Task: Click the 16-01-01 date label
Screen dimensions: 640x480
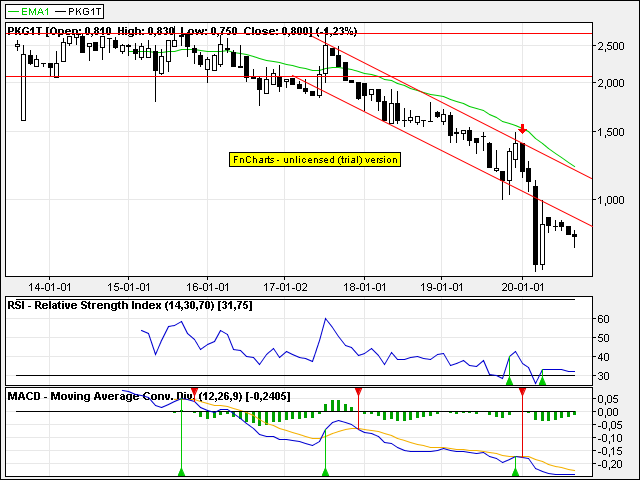Action: pyautogui.click(x=208, y=287)
